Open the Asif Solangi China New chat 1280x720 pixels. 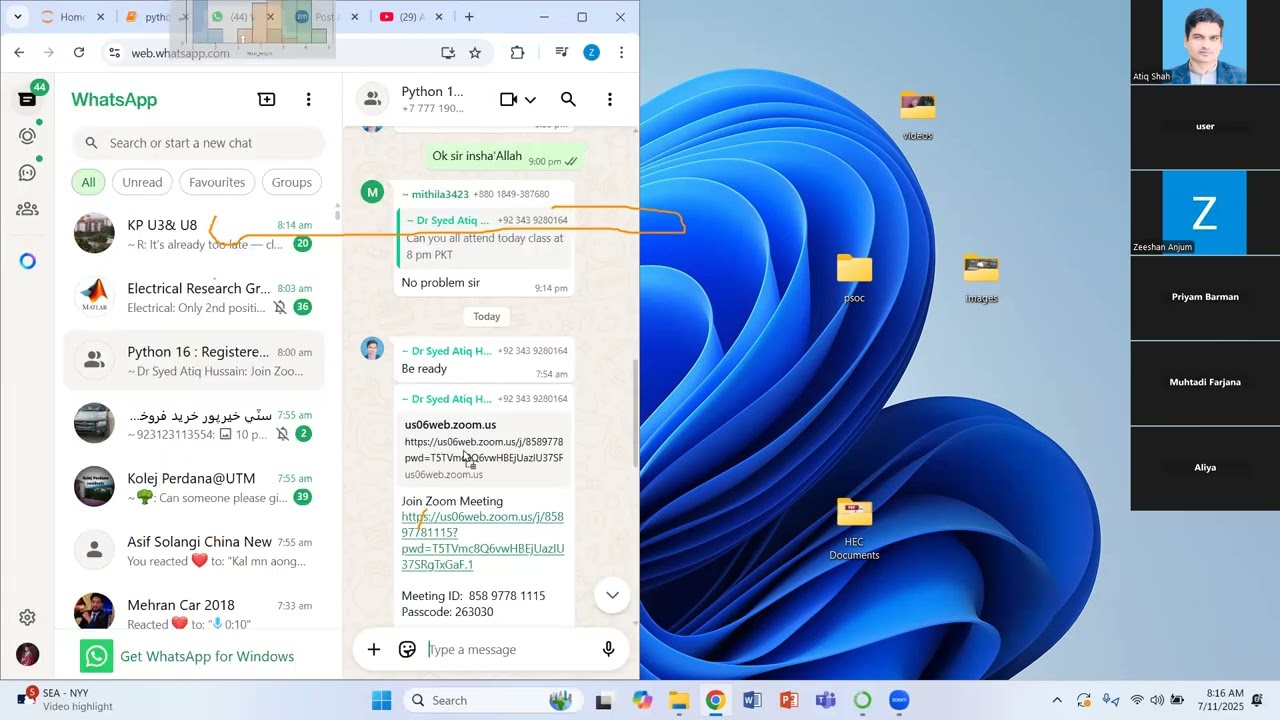coord(194,551)
